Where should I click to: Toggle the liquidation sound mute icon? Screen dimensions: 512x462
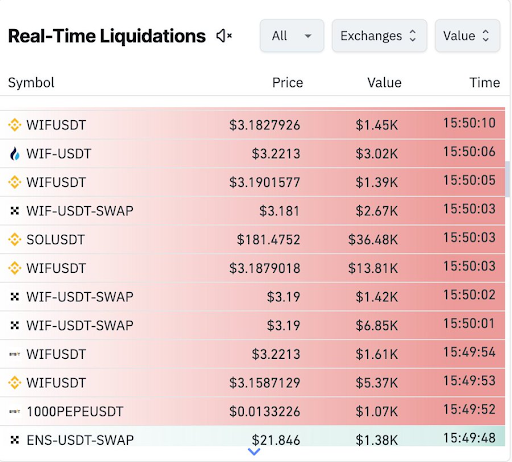pos(224,36)
